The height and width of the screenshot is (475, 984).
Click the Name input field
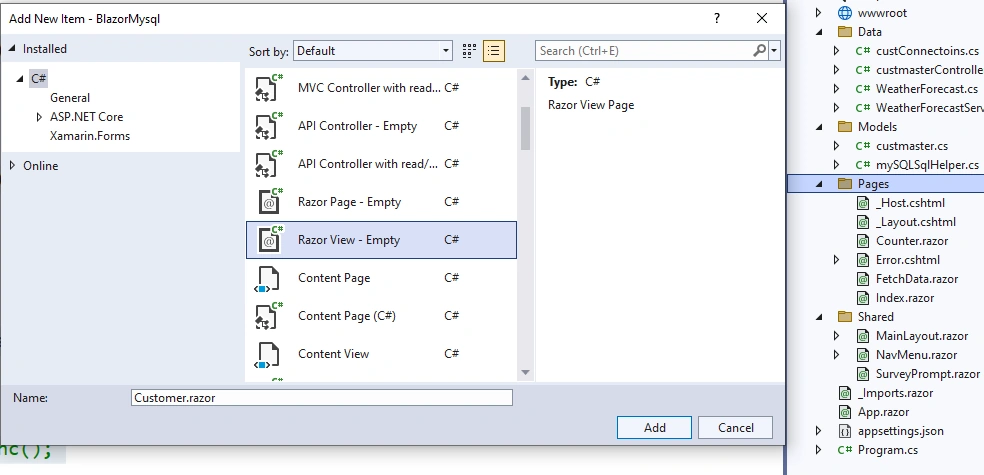pyautogui.click(x=322, y=398)
